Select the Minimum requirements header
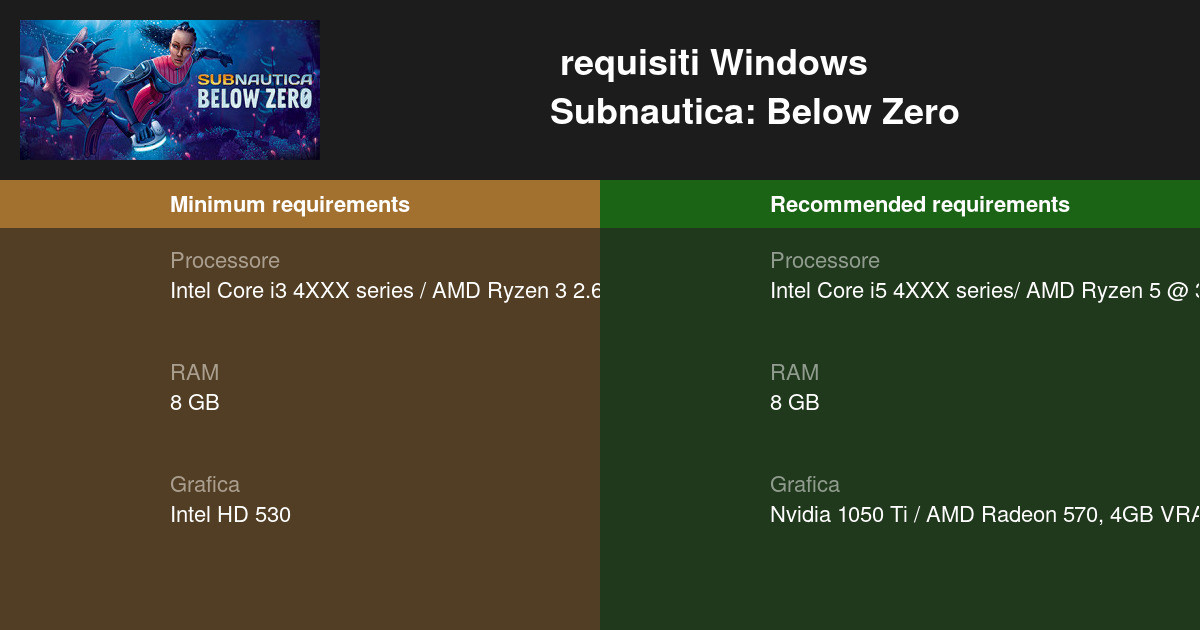This screenshot has width=1200, height=630. [x=289, y=204]
